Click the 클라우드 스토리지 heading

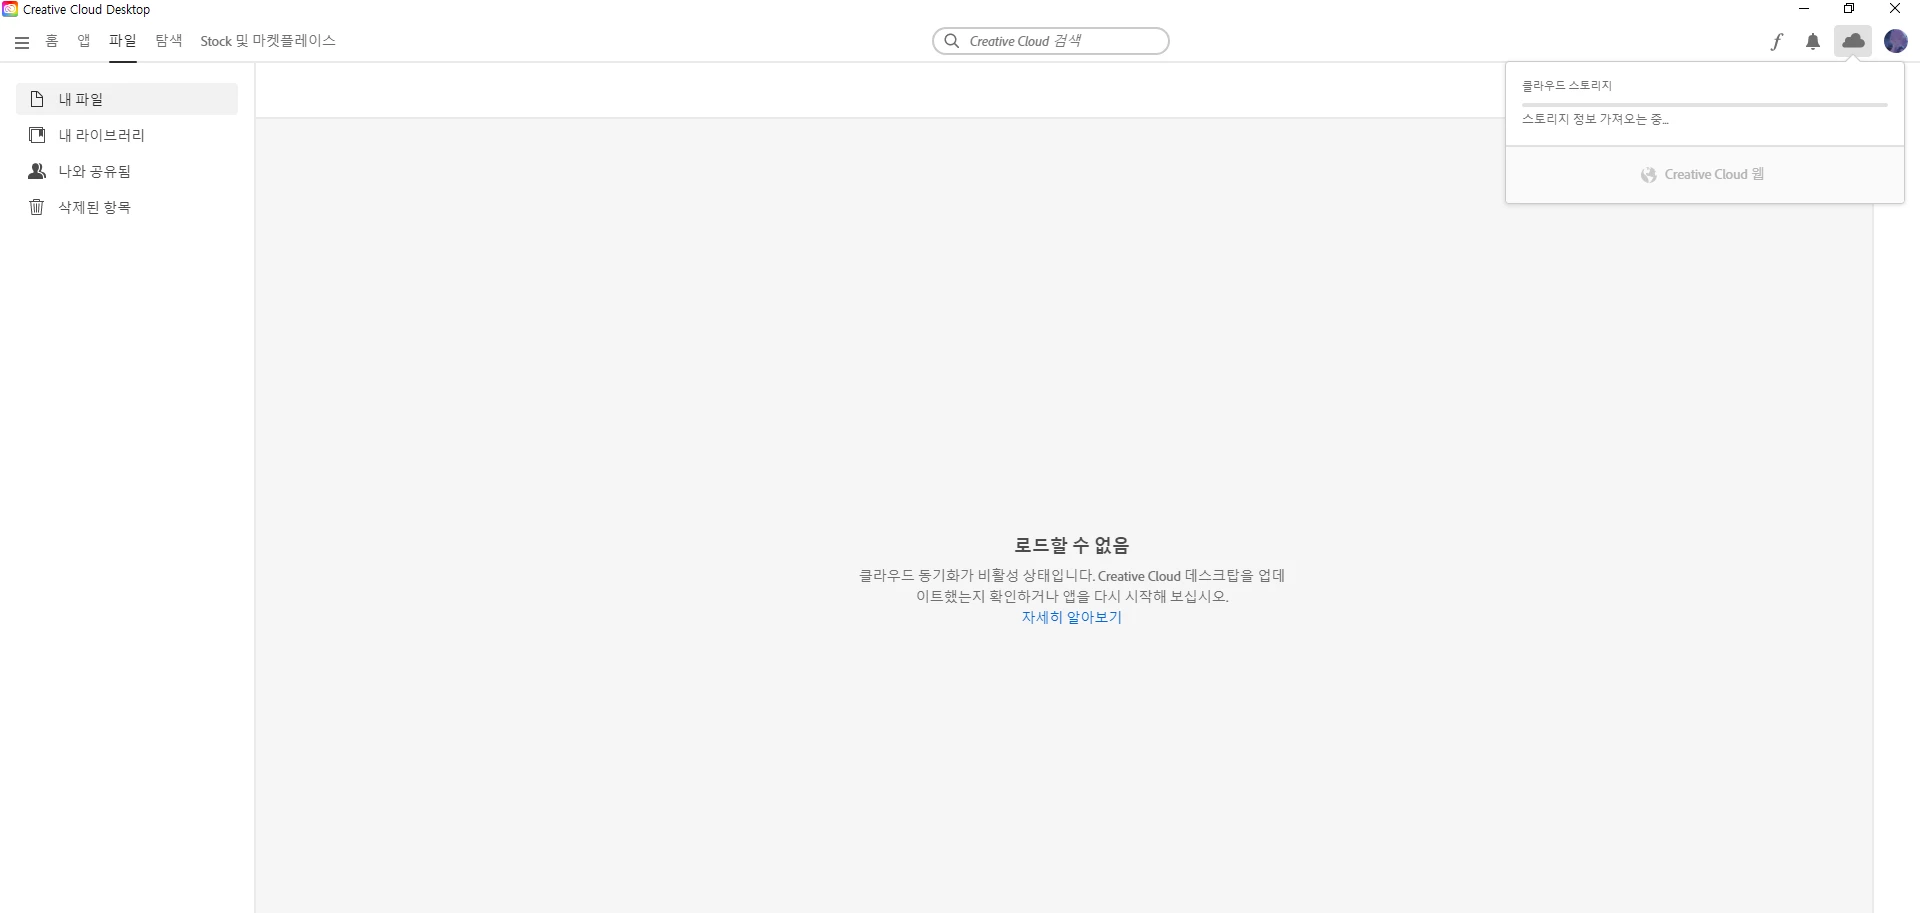pyautogui.click(x=1567, y=86)
